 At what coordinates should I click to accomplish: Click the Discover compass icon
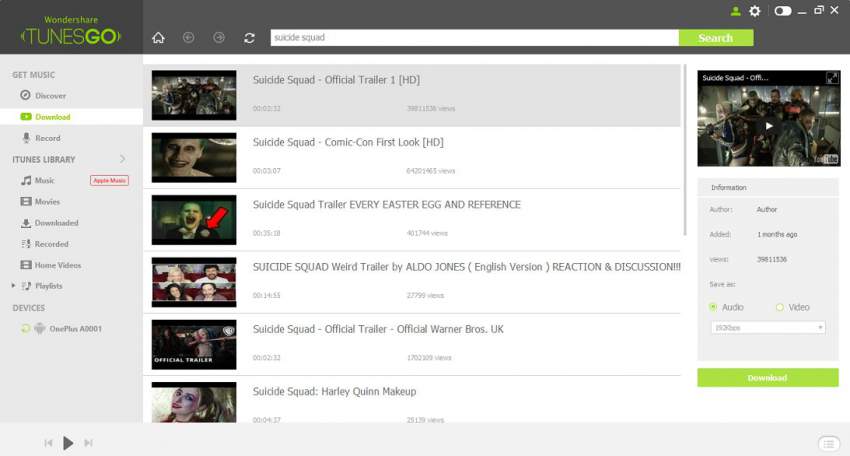(x=25, y=95)
